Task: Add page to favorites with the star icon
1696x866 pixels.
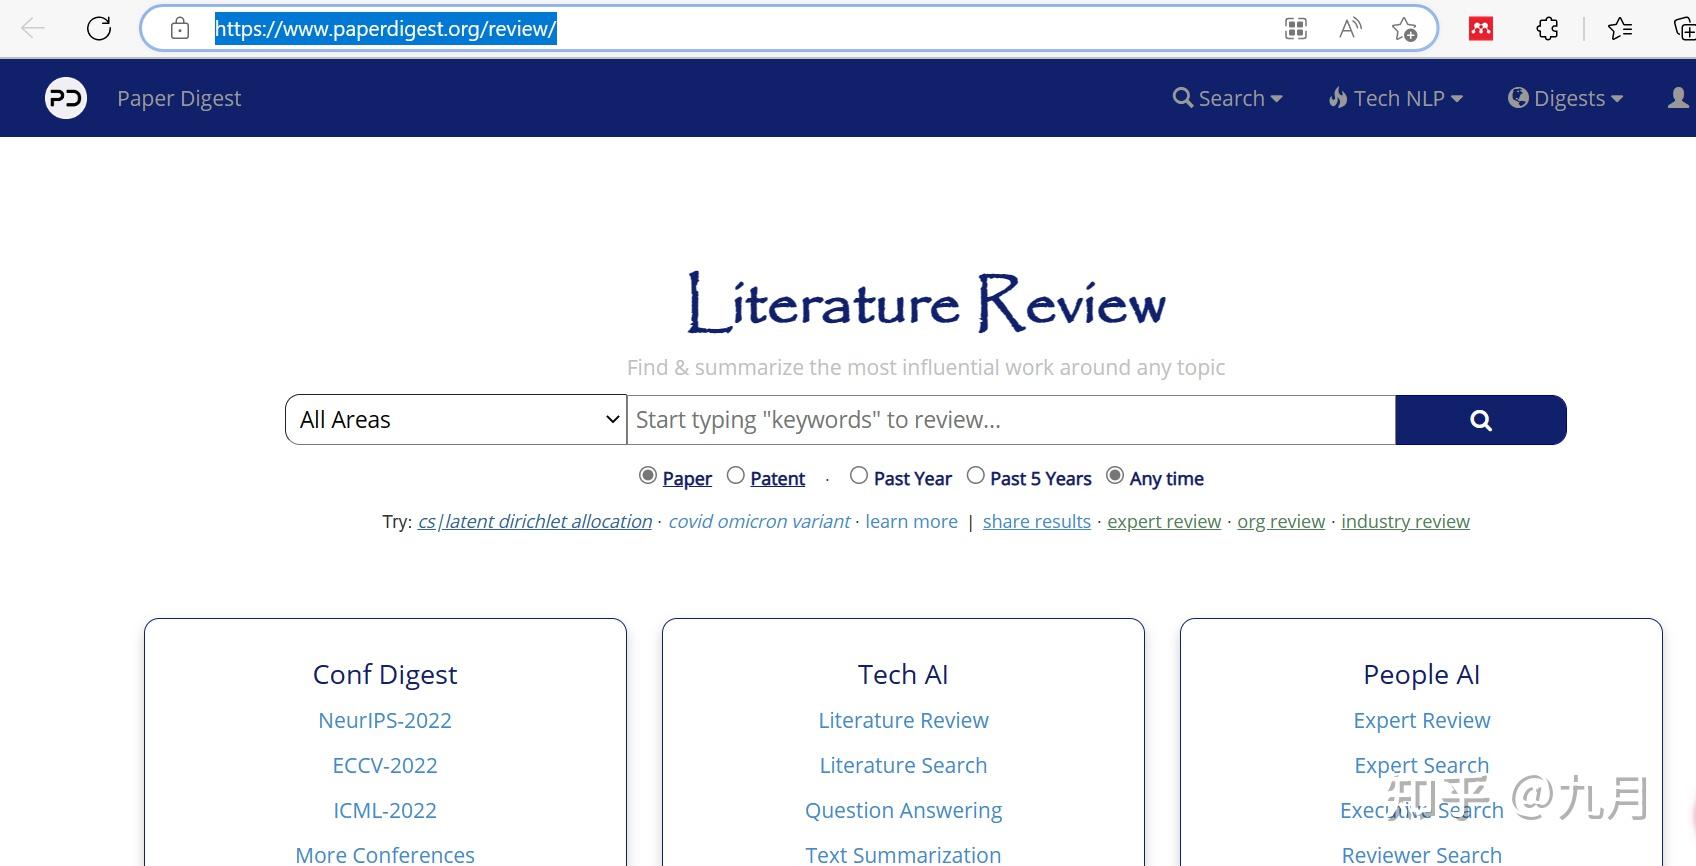Action: point(1405,29)
